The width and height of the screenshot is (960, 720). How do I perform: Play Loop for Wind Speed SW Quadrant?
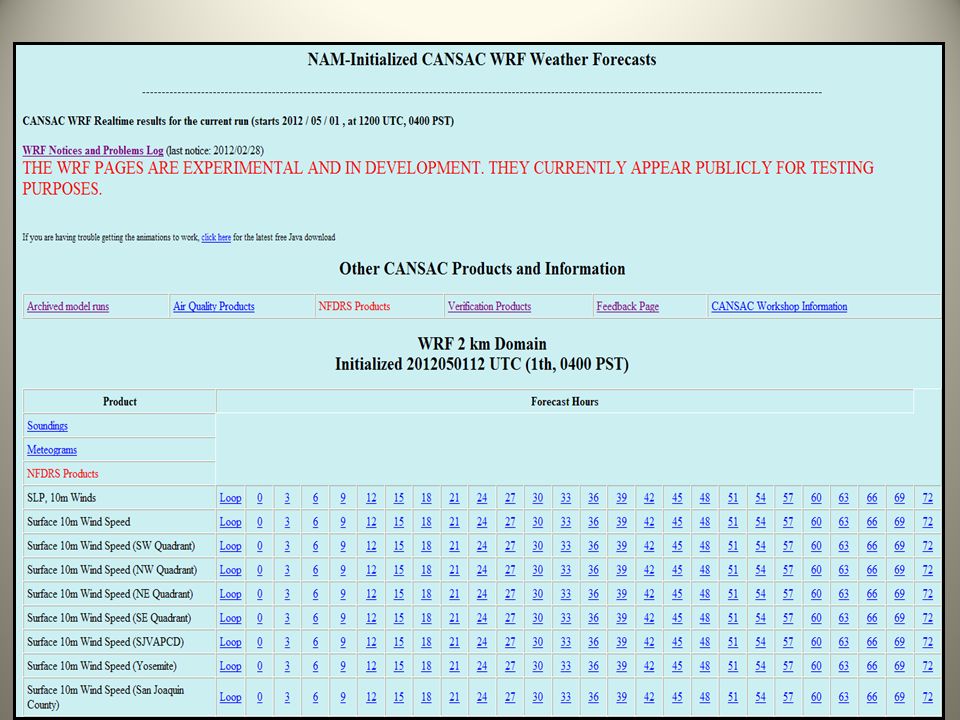click(x=230, y=546)
